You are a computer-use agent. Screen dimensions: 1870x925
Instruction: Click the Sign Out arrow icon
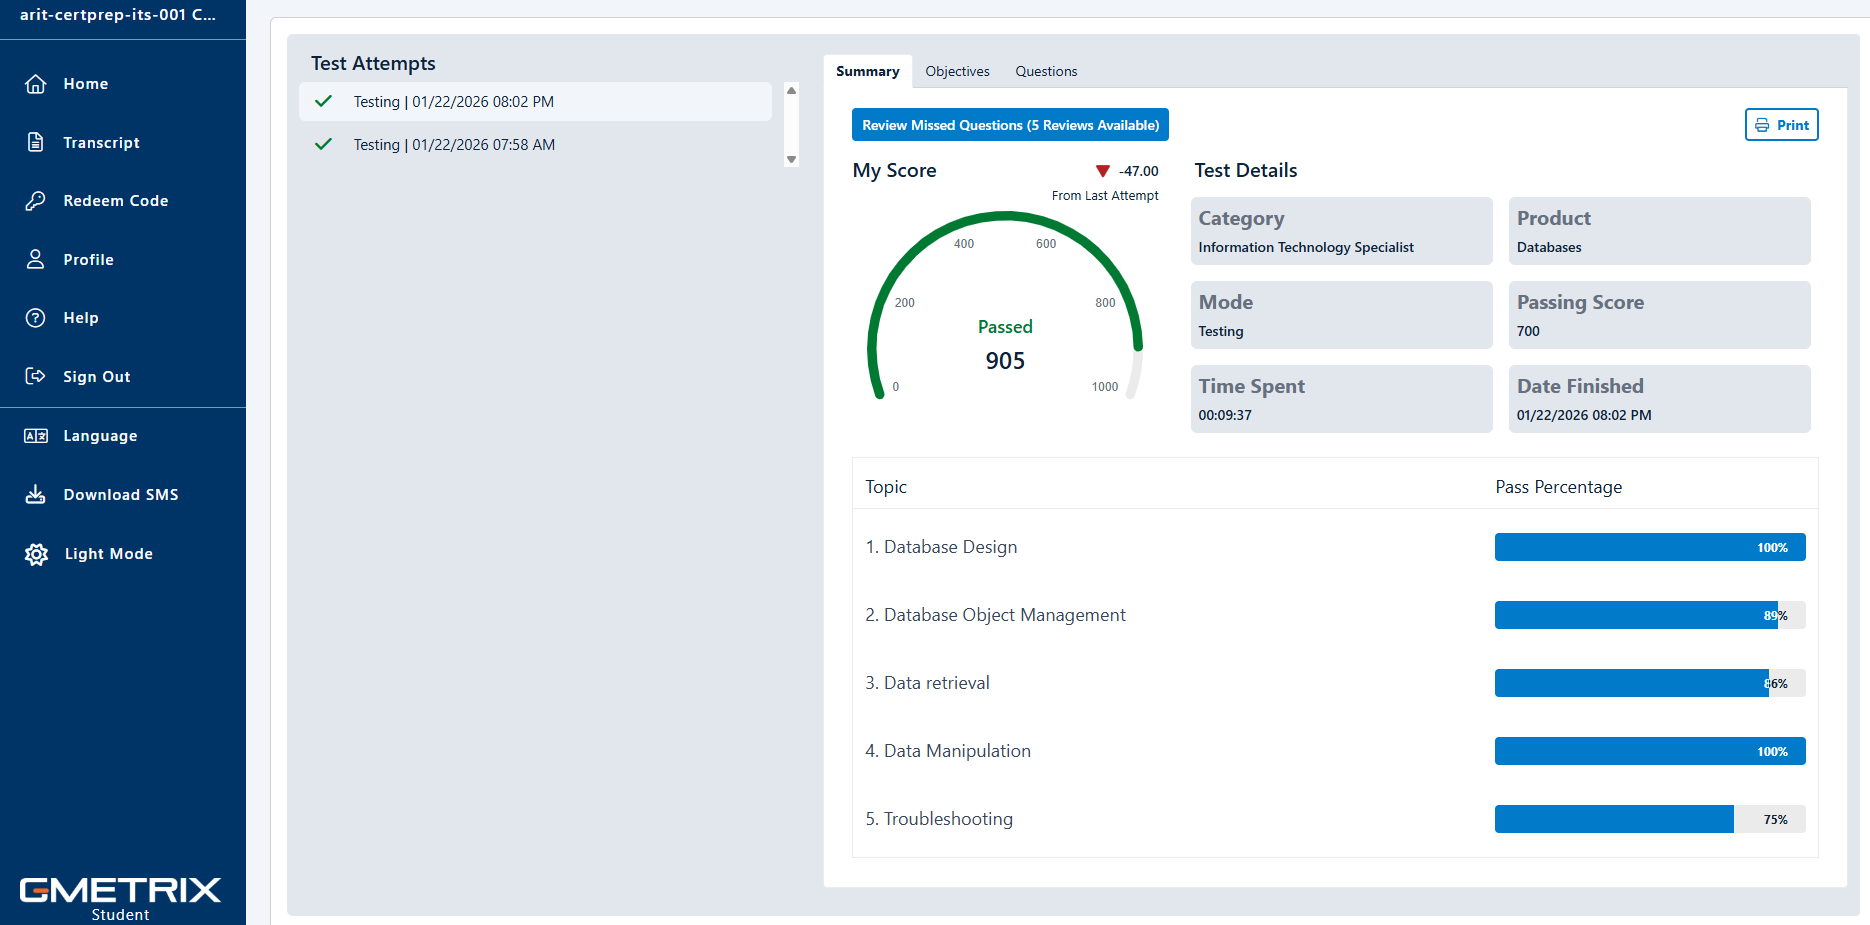36,376
